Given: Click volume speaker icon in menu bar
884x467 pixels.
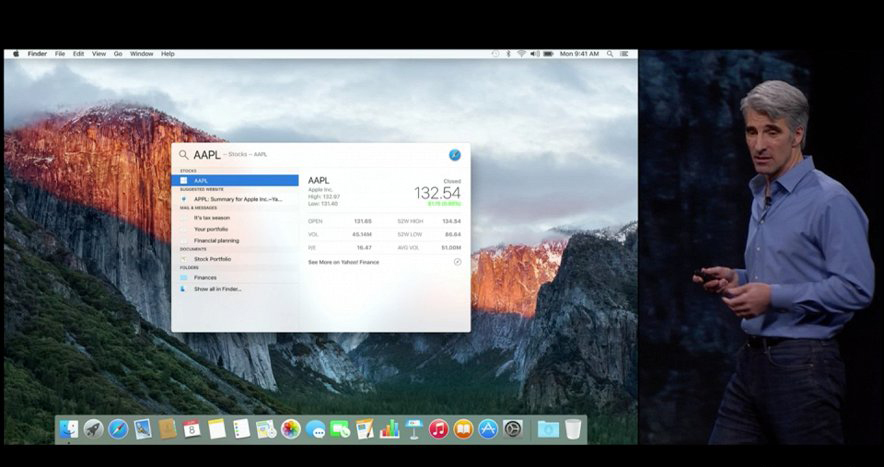Looking at the screenshot, I should (x=534, y=54).
